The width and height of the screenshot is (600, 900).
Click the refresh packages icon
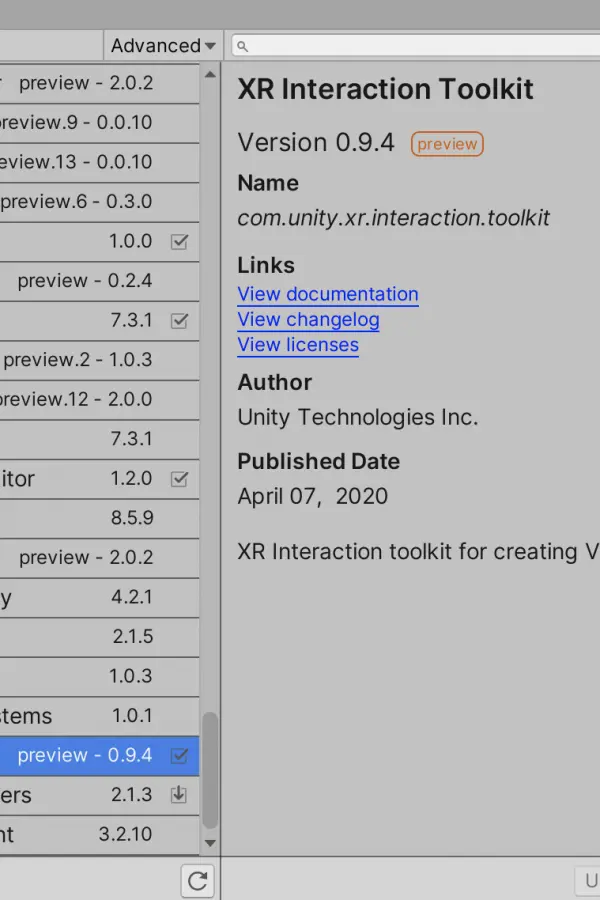[198, 880]
